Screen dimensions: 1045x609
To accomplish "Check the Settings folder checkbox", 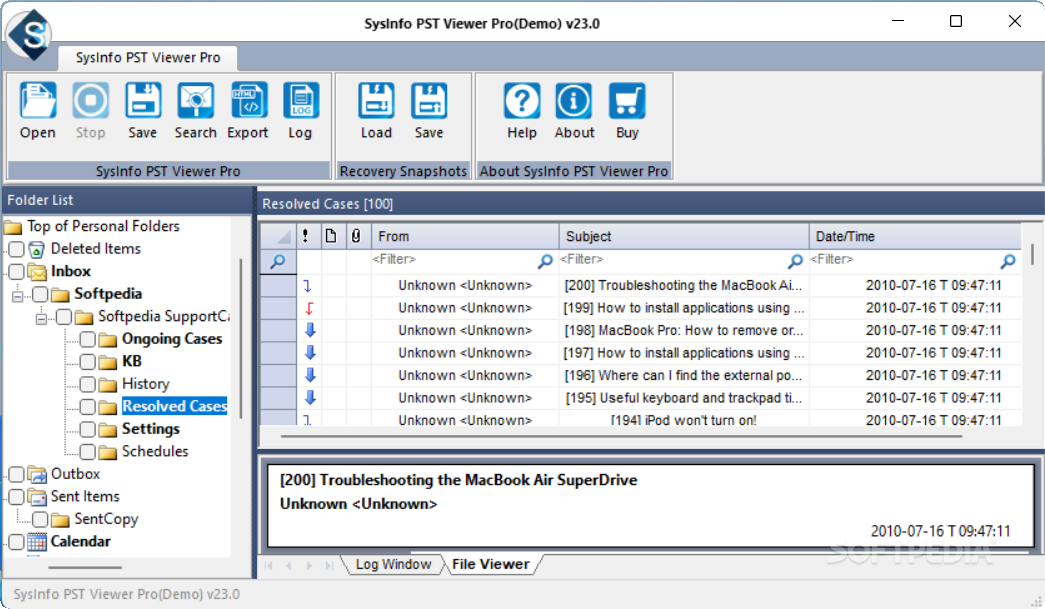I will (x=87, y=429).
